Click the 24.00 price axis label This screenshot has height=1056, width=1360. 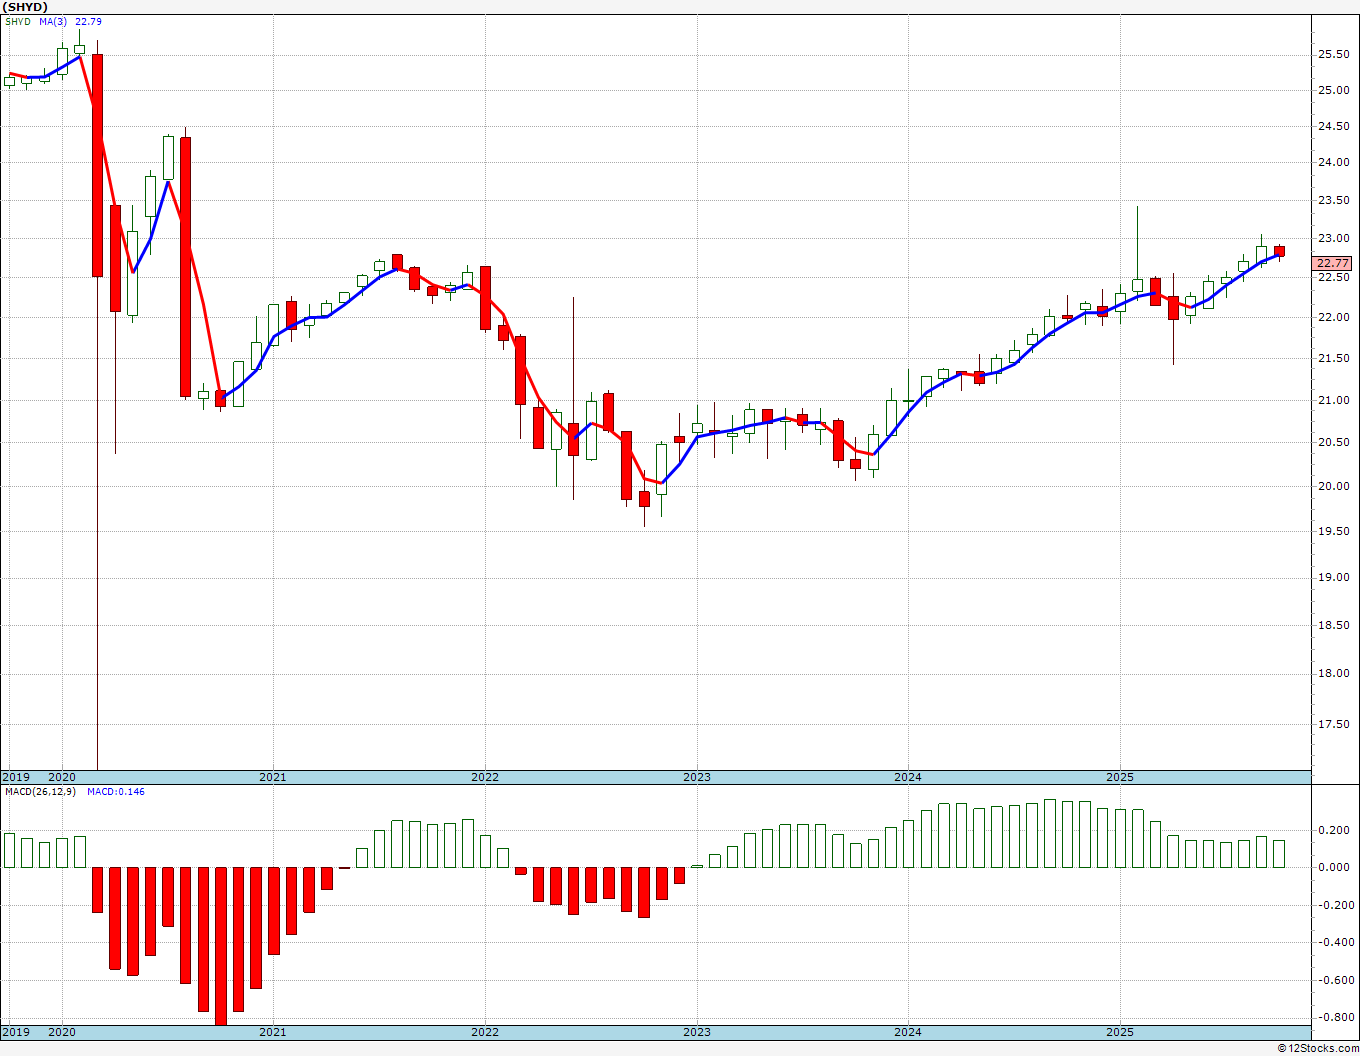coord(1333,162)
